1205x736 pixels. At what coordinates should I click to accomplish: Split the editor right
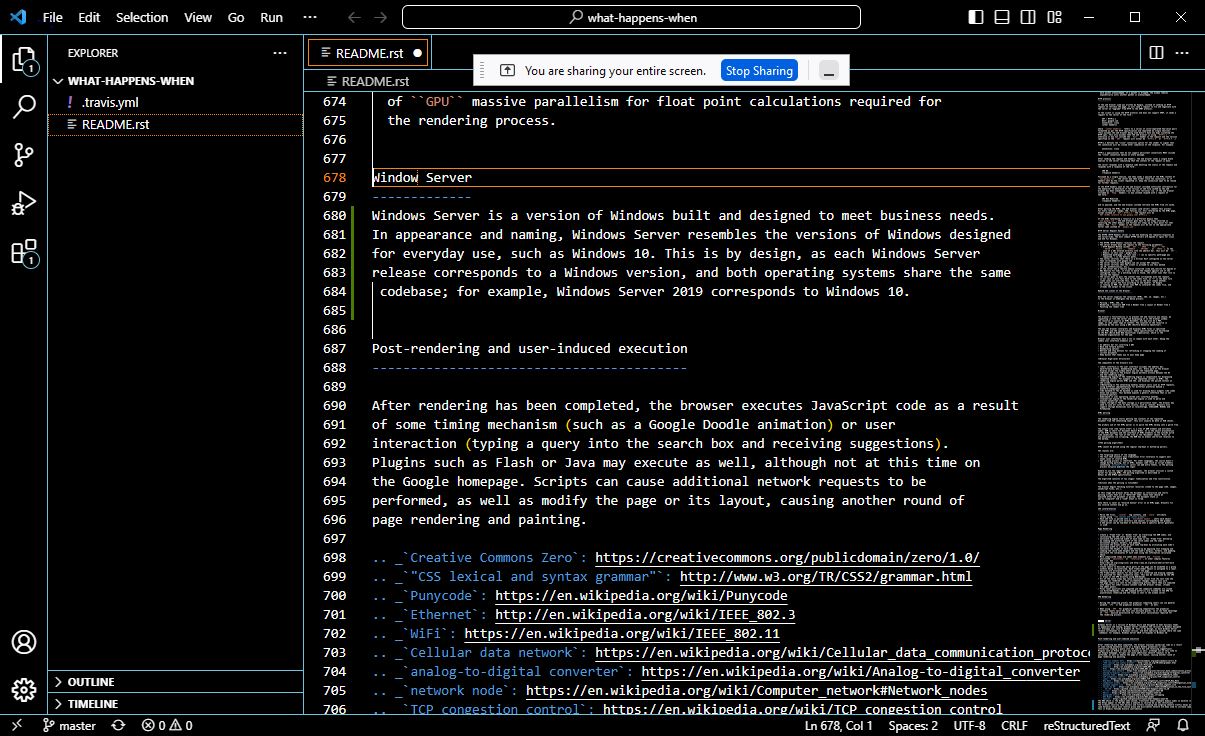point(1156,52)
